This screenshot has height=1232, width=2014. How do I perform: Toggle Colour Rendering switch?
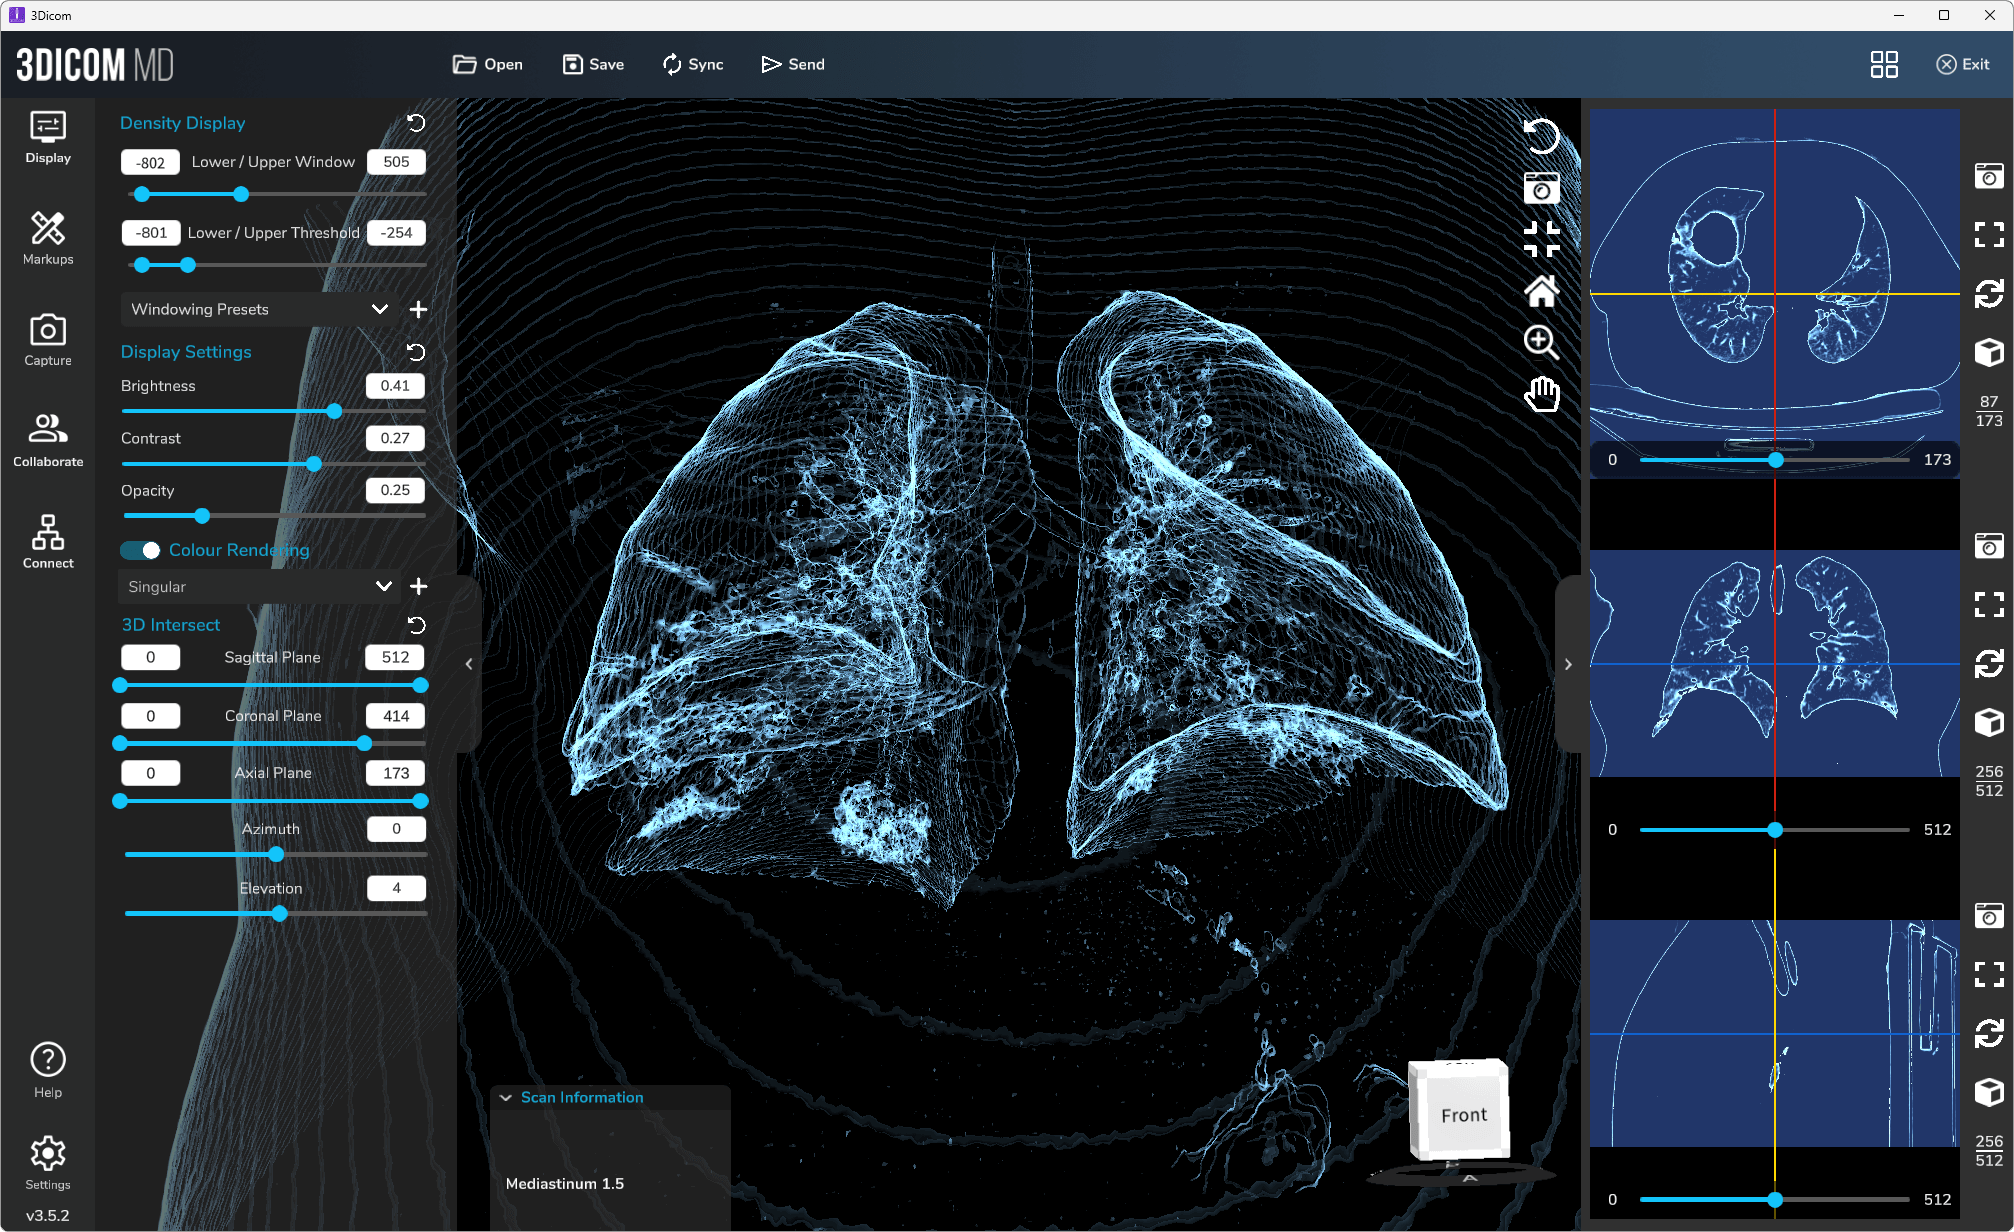pyautogui.click(x=140, y=550)
